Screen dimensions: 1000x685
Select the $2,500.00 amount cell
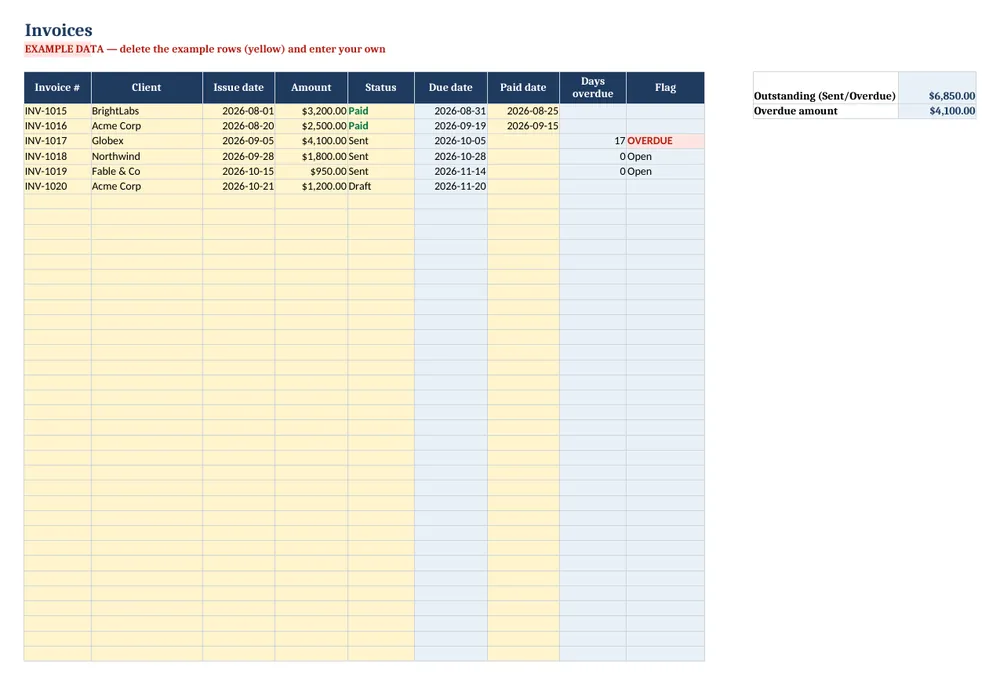311,126
